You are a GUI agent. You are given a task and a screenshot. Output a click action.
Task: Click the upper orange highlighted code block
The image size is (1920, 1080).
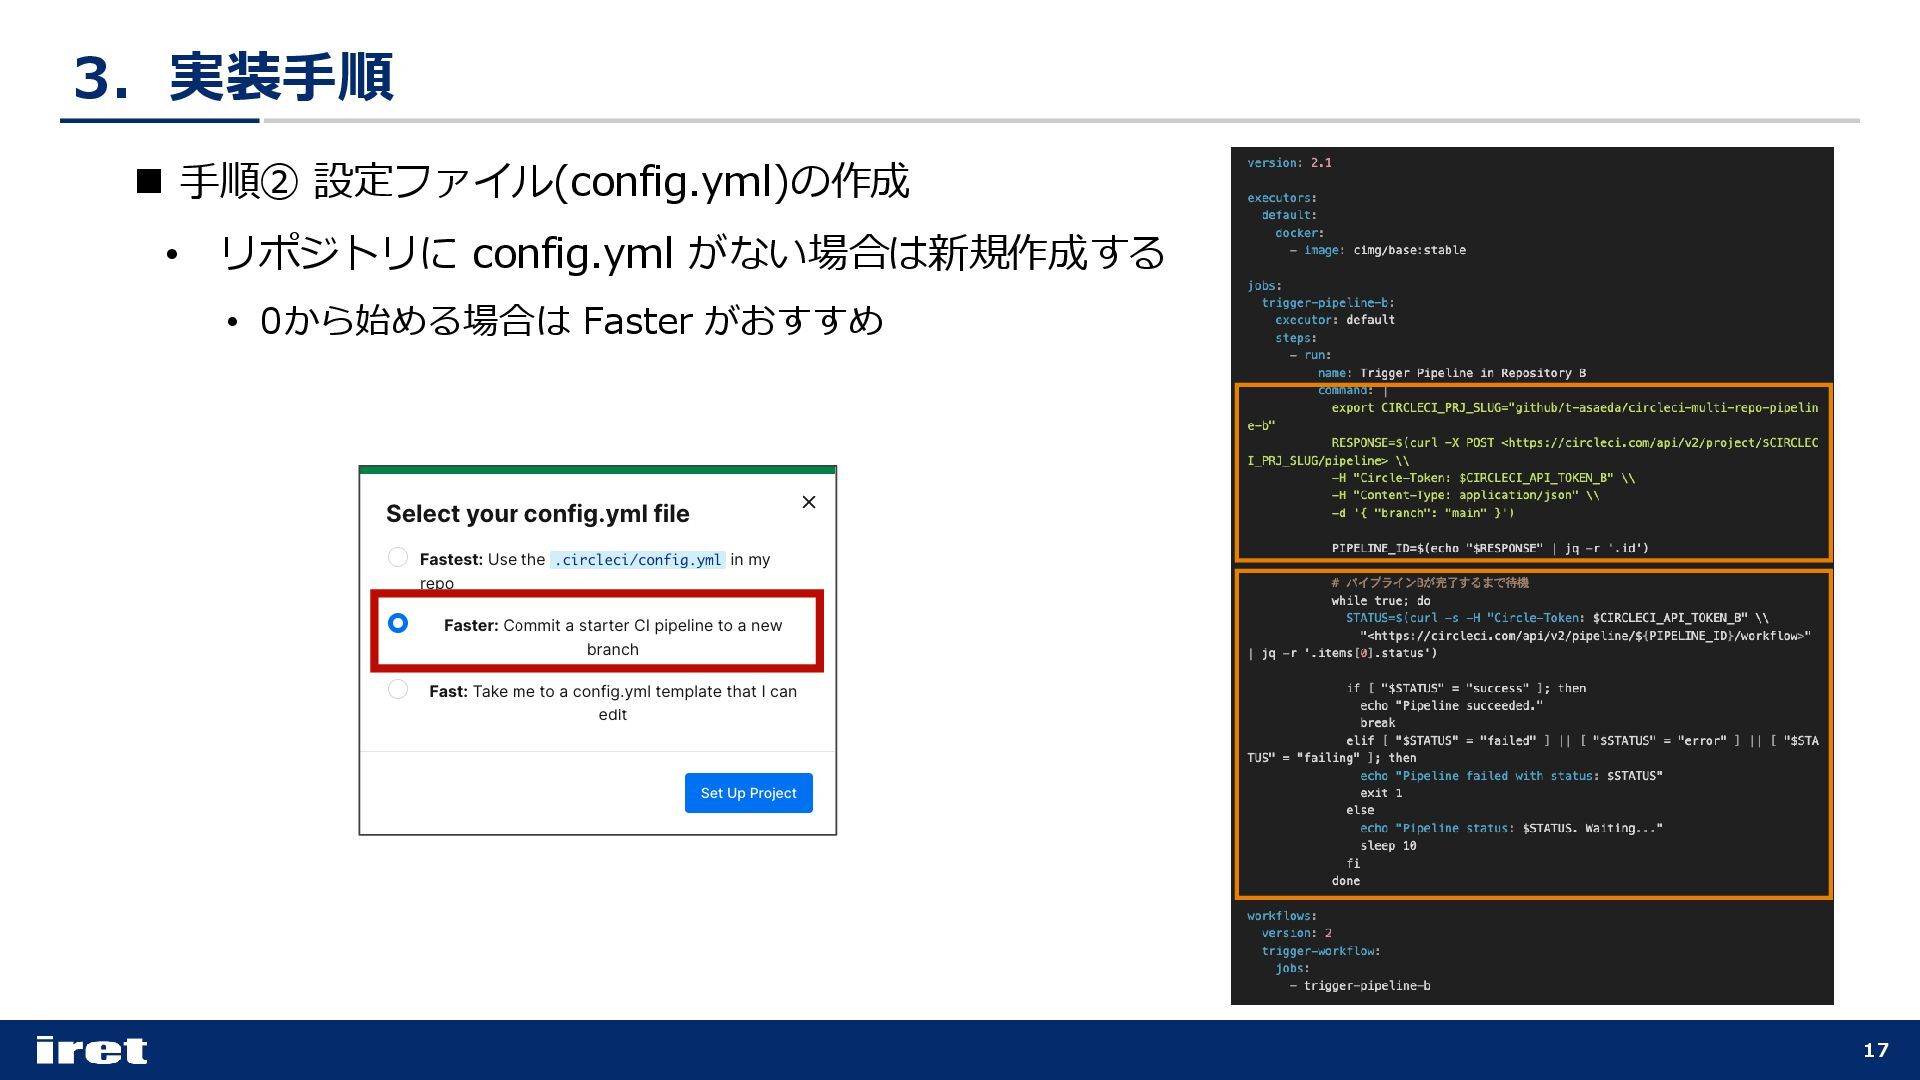click(1533, 472)
